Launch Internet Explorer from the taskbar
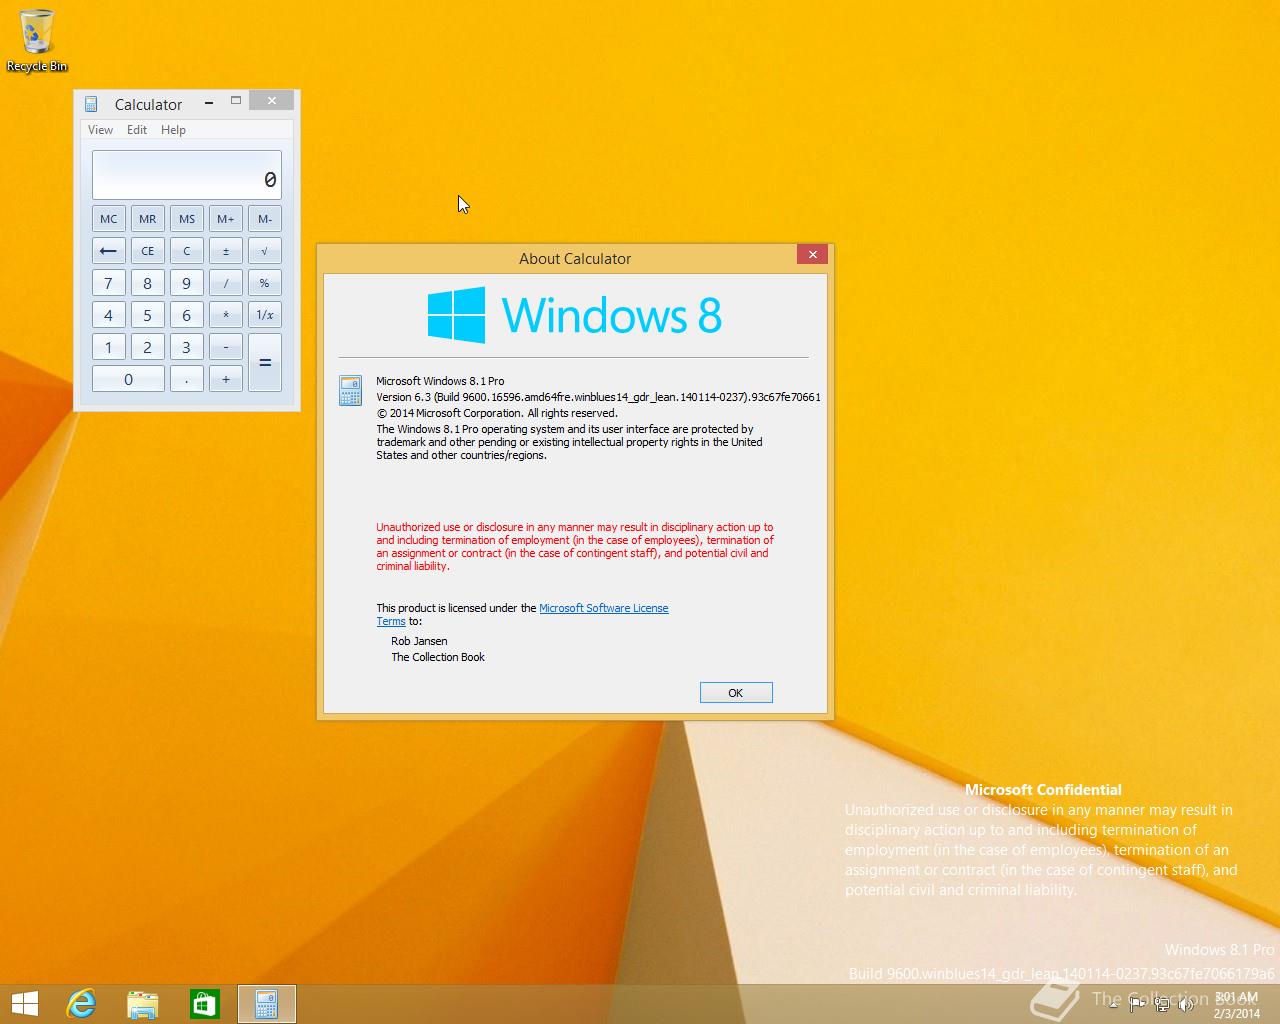 point(81,1003)
